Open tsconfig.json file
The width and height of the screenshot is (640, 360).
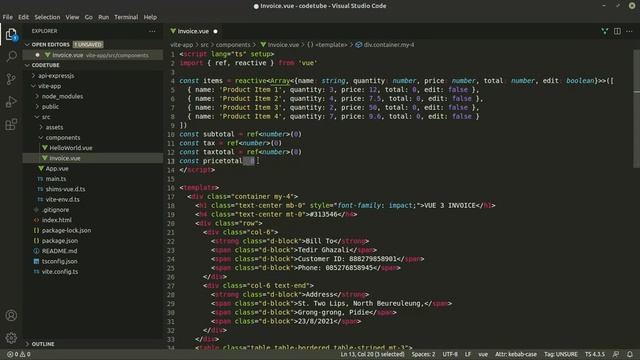[59, 261]
